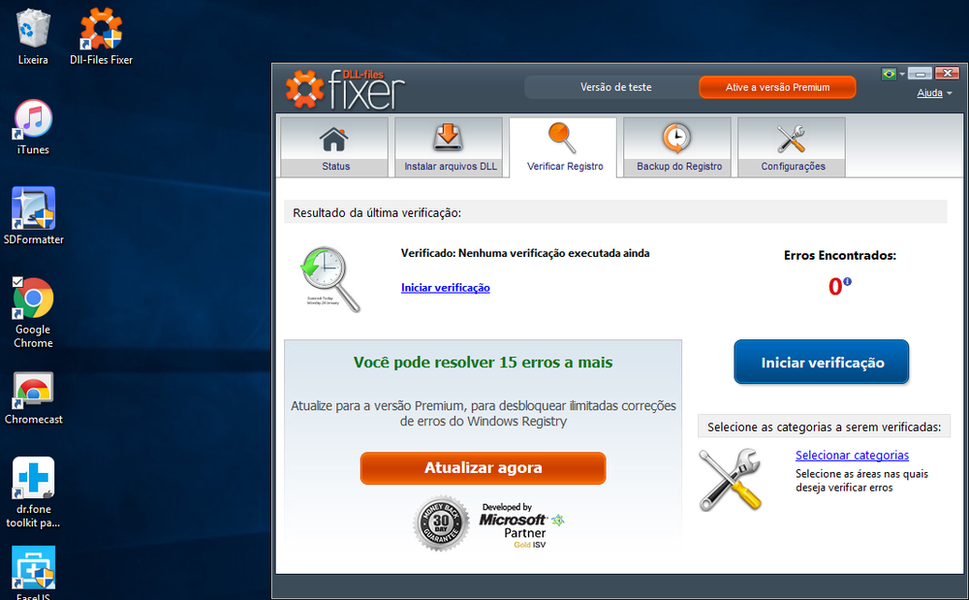Viewport: 969px width, 600px height.
Task: Open the Backup do Registro tab
Action: tap(678, 147)
